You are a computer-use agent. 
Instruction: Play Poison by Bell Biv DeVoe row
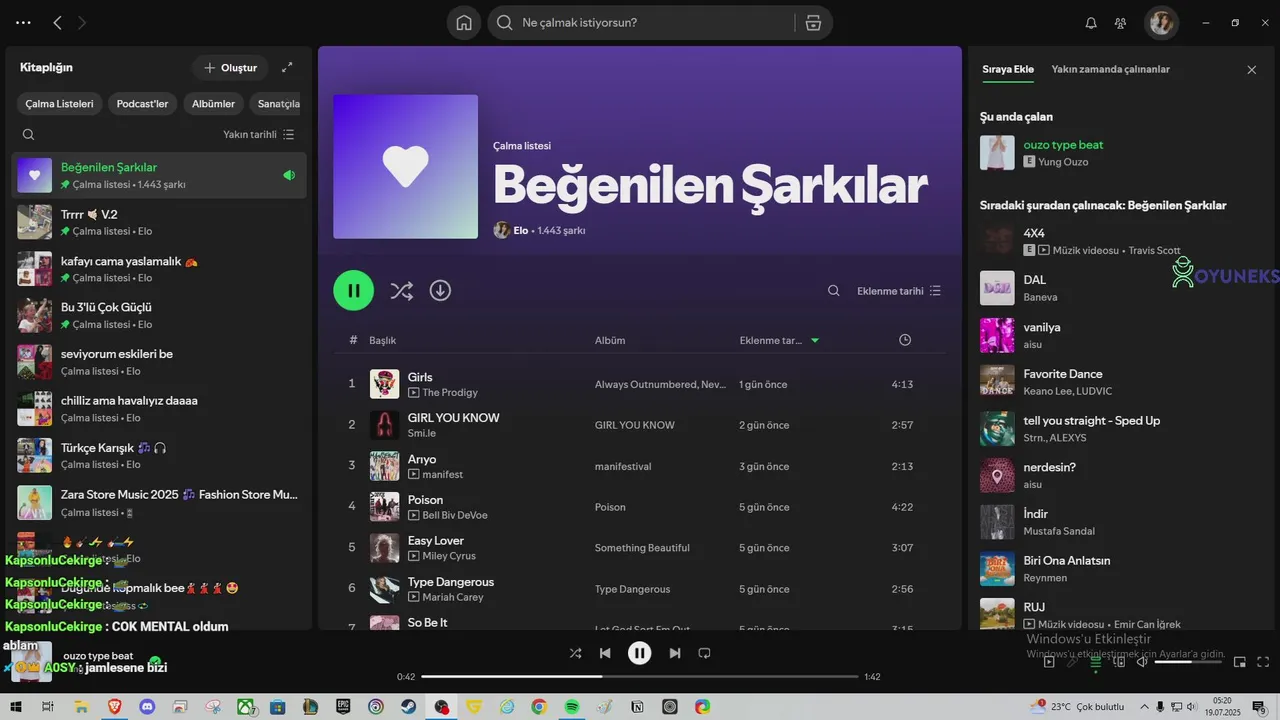click(640, 506)
